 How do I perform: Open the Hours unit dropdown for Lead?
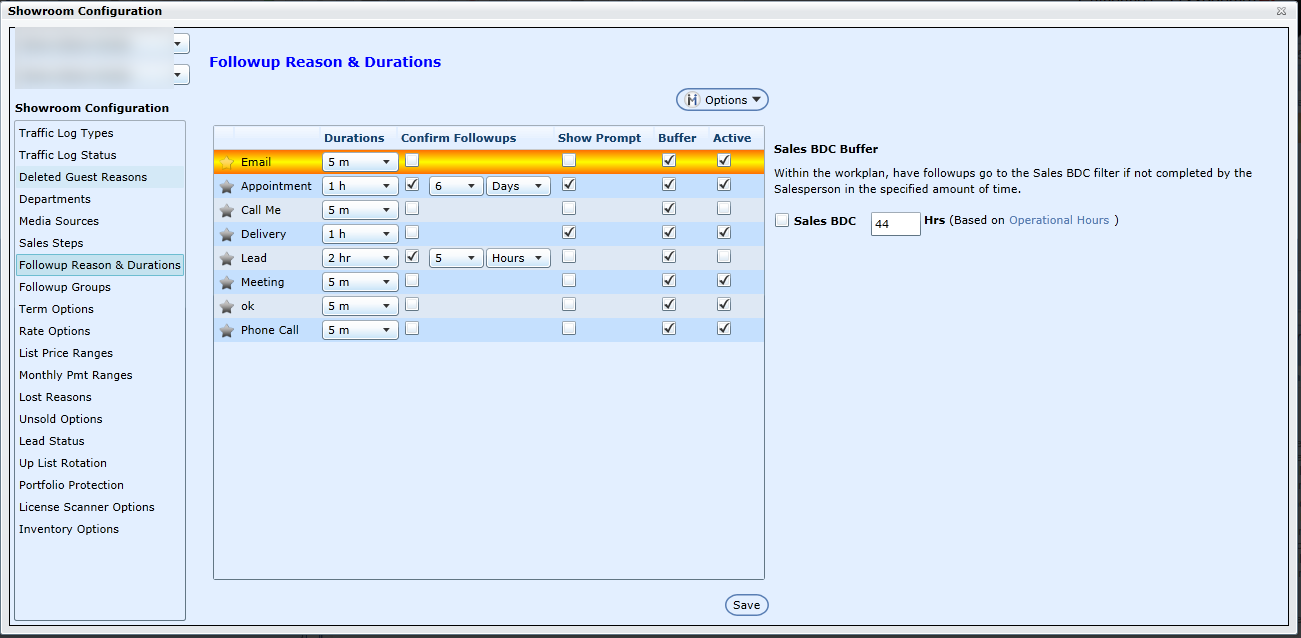(x=518, y=258)
